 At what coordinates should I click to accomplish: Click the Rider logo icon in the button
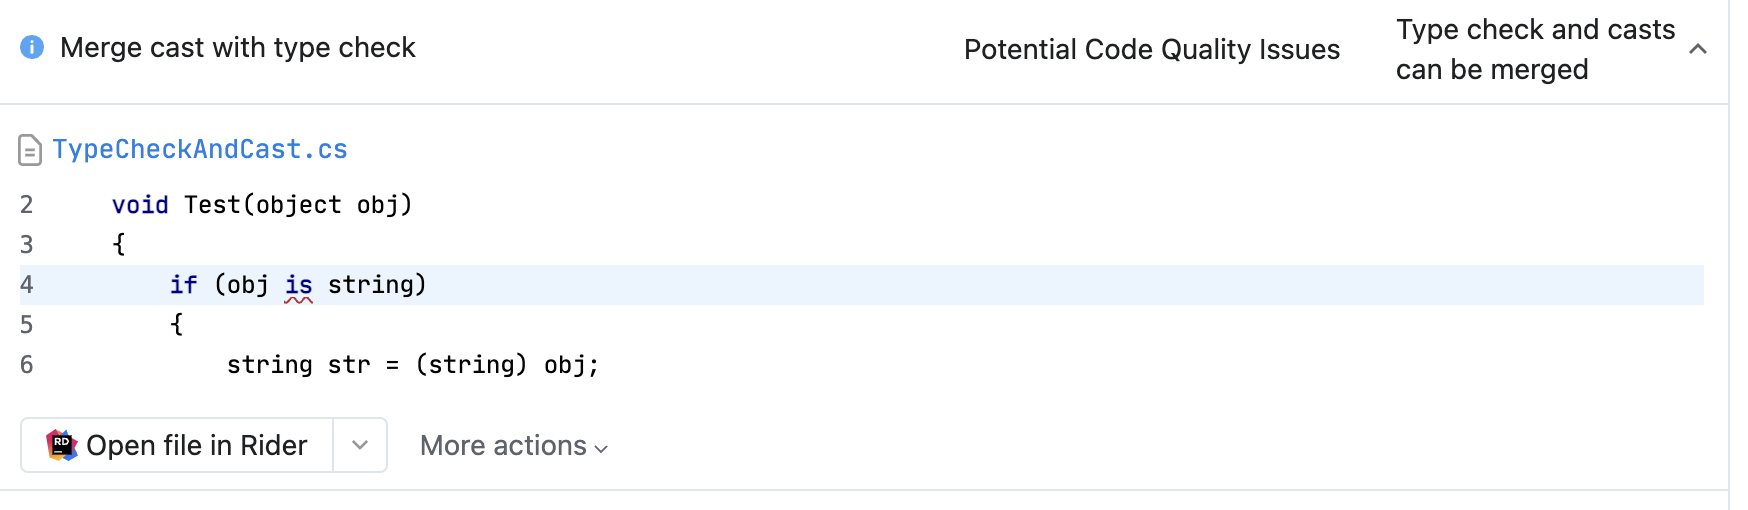tap(62, 445)
